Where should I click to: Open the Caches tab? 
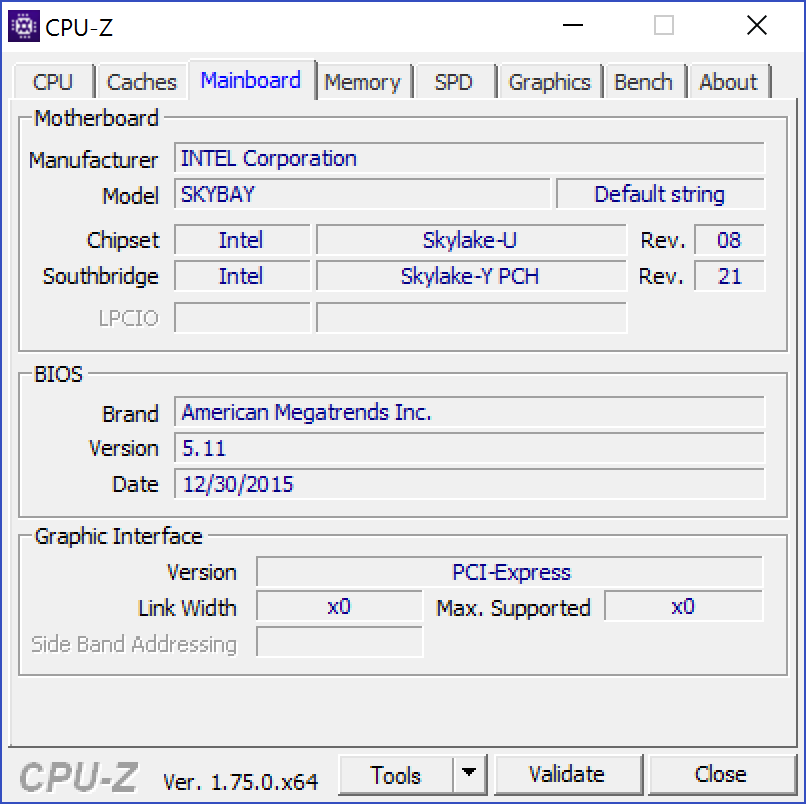[141, 82]
